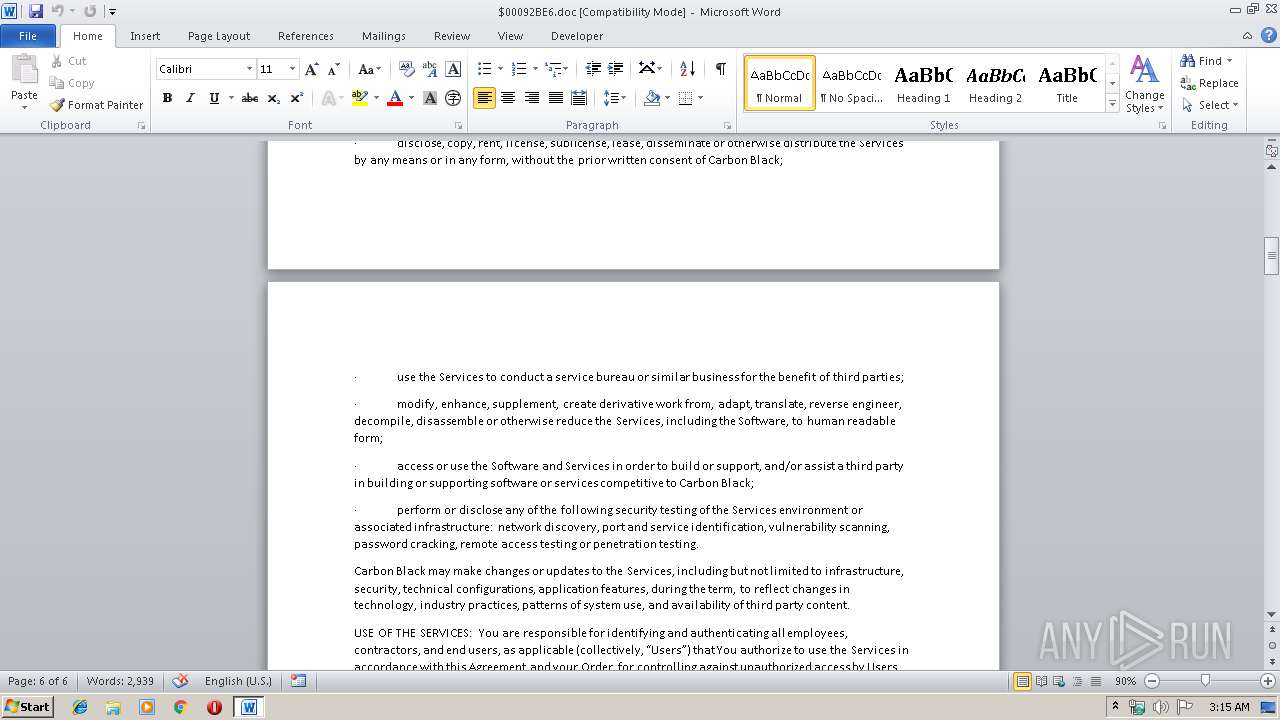
Task: Decrease paragraph indent
Action: pos(593,69)
